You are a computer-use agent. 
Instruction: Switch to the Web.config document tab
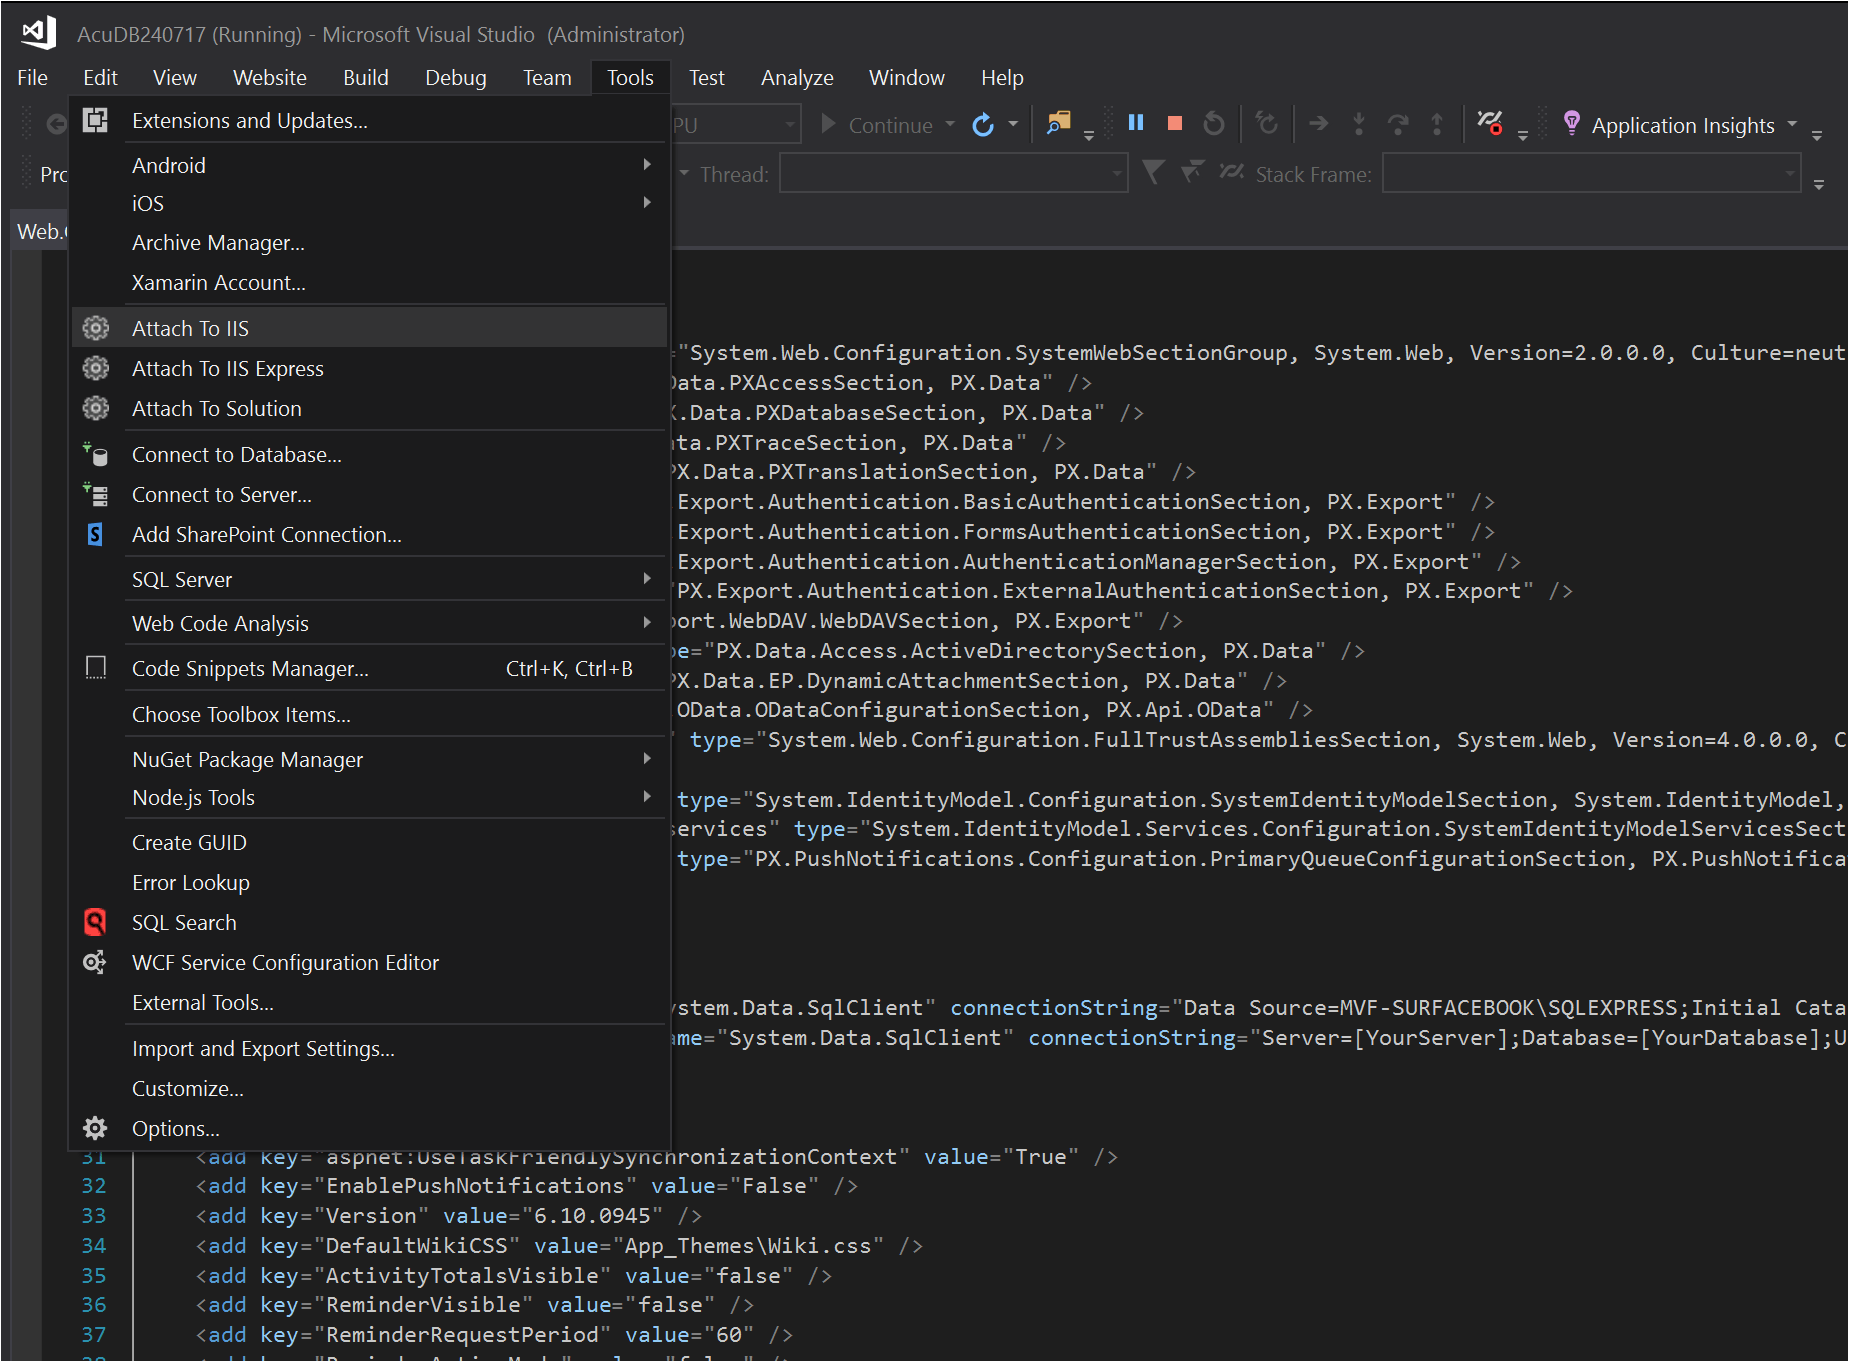click(40, 231)
